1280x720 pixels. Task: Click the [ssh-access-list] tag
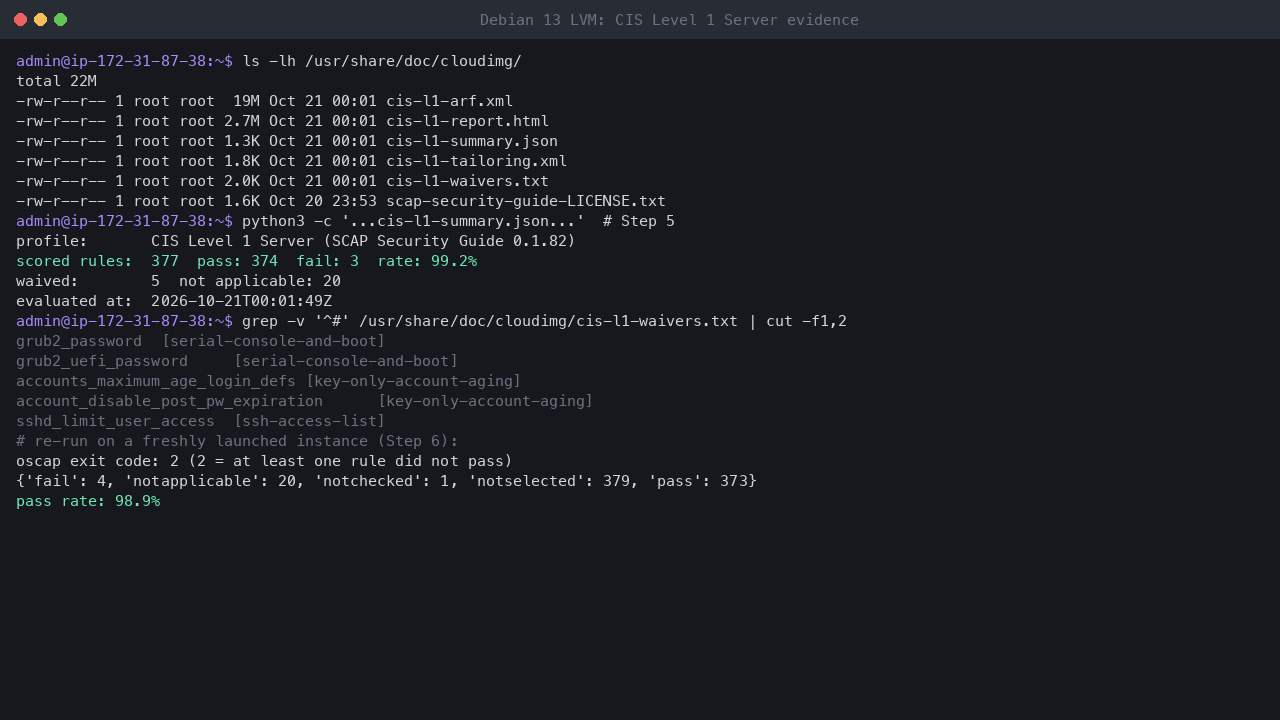[x=309, y=421]
